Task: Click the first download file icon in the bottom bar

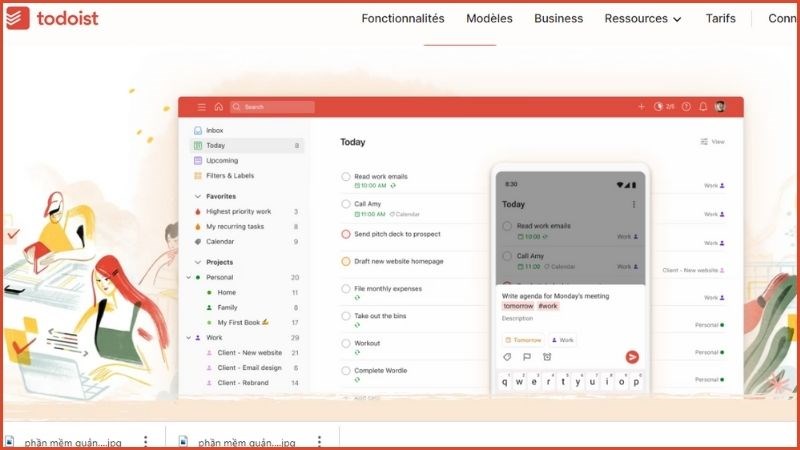Action: click(10, 441)
